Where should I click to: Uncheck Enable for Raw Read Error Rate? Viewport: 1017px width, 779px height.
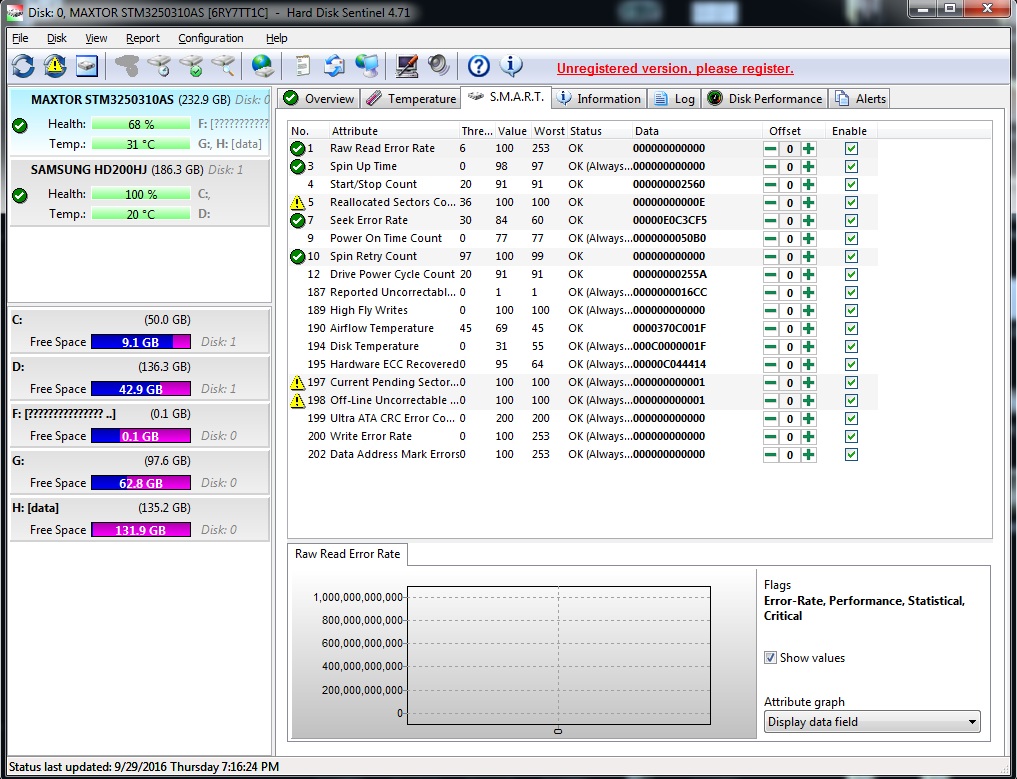pos(851,148)
